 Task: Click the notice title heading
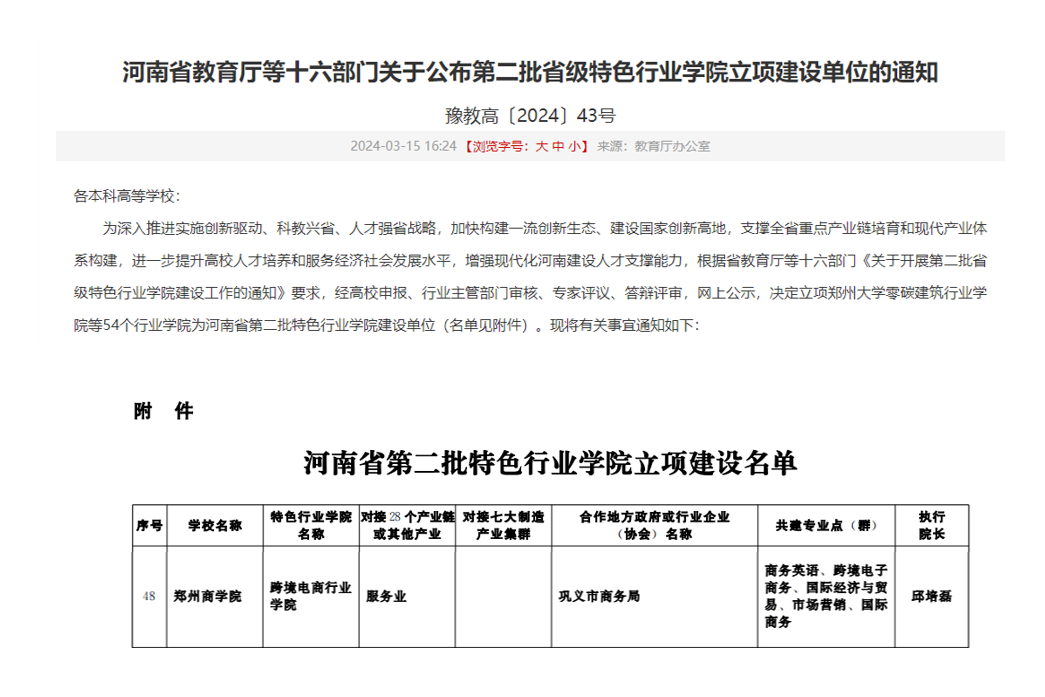[530, 72]
